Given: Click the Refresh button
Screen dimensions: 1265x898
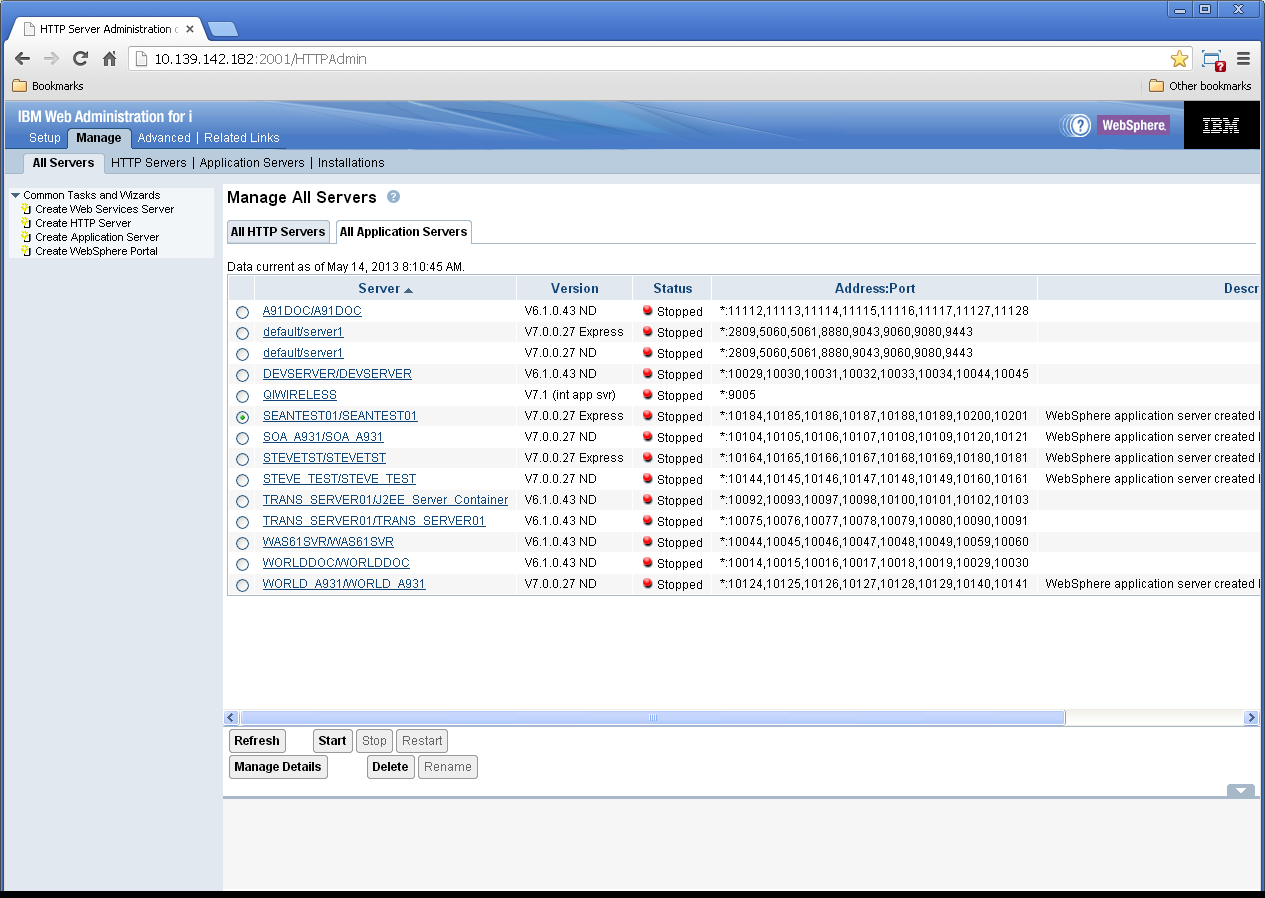Looking at the screenshot, I should pos(257,741).
